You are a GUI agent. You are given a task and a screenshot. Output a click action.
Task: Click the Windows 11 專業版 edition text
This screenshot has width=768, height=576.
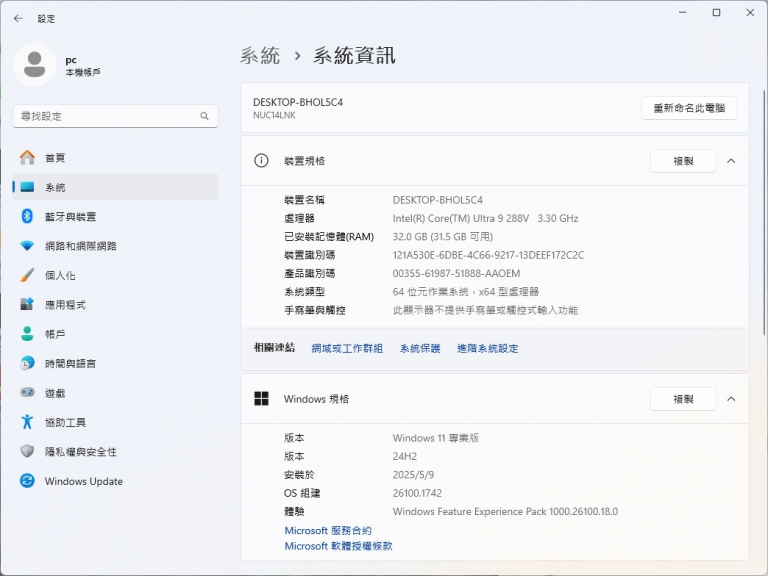(x=436, y=438)
